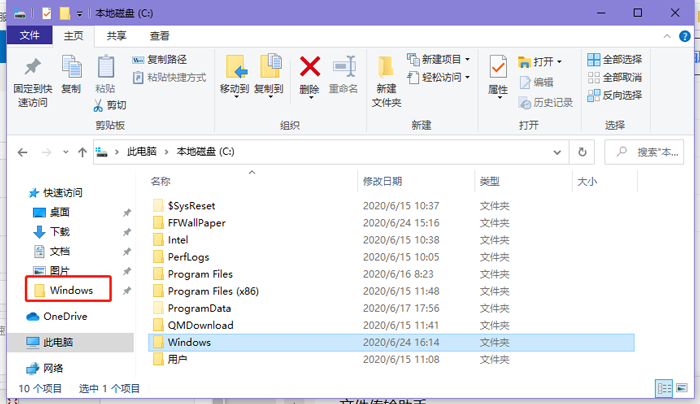Switch to the Share (共享) tab
This screenshot has height=404, width=700.
click(x=116, y=36)
